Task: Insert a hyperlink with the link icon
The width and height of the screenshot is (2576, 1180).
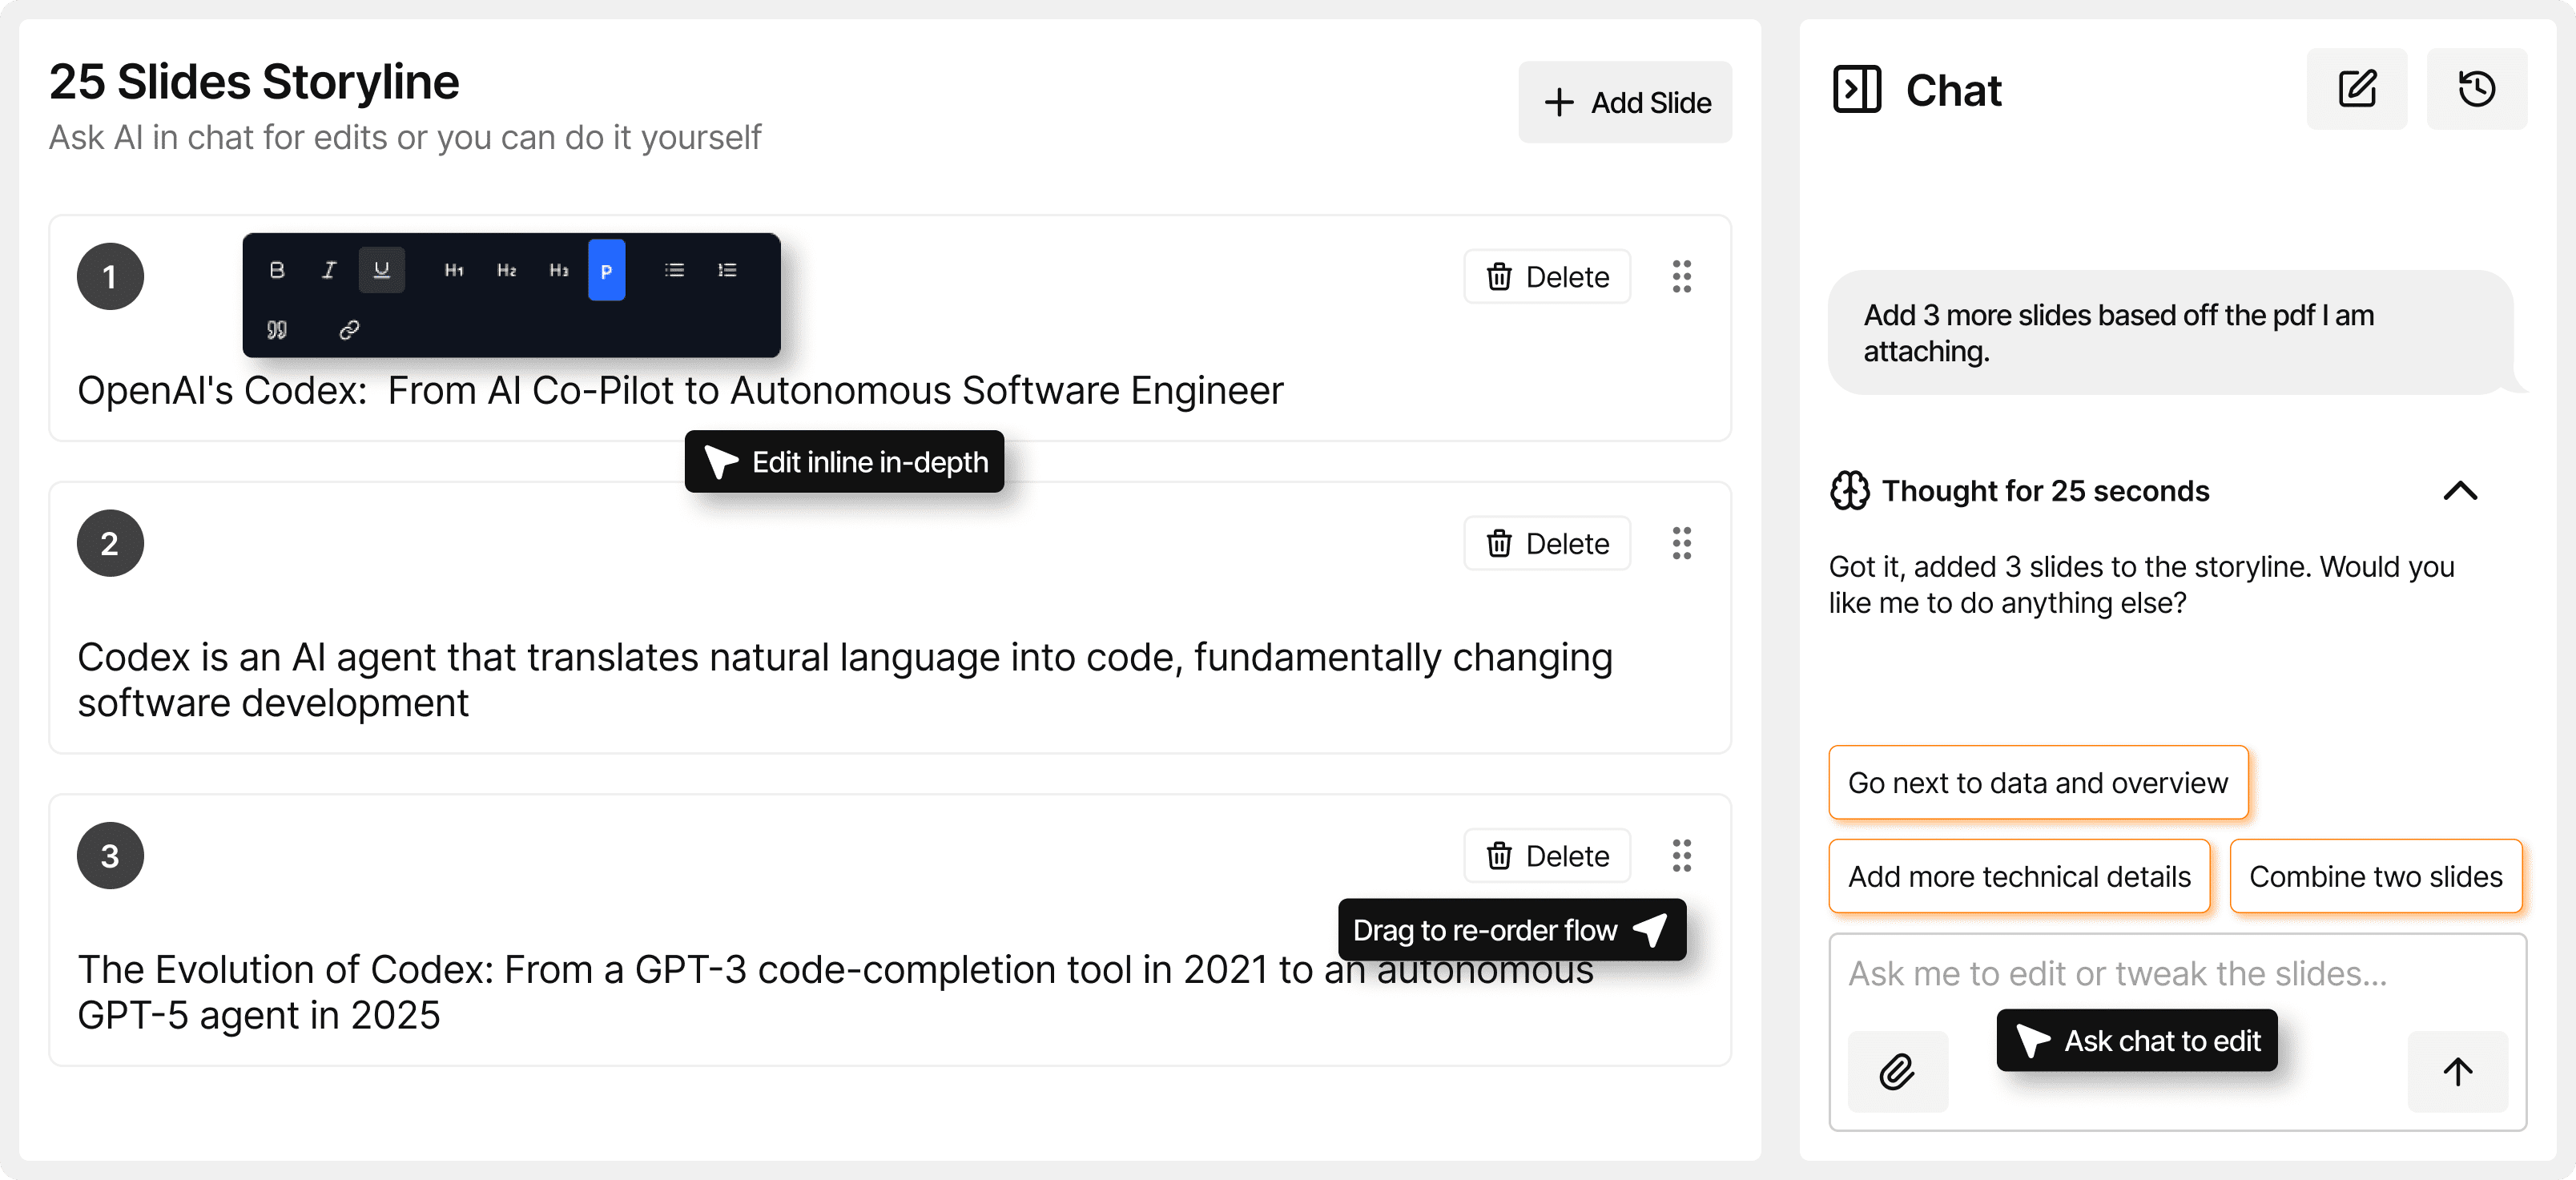Action: click(x=349, y=329)
